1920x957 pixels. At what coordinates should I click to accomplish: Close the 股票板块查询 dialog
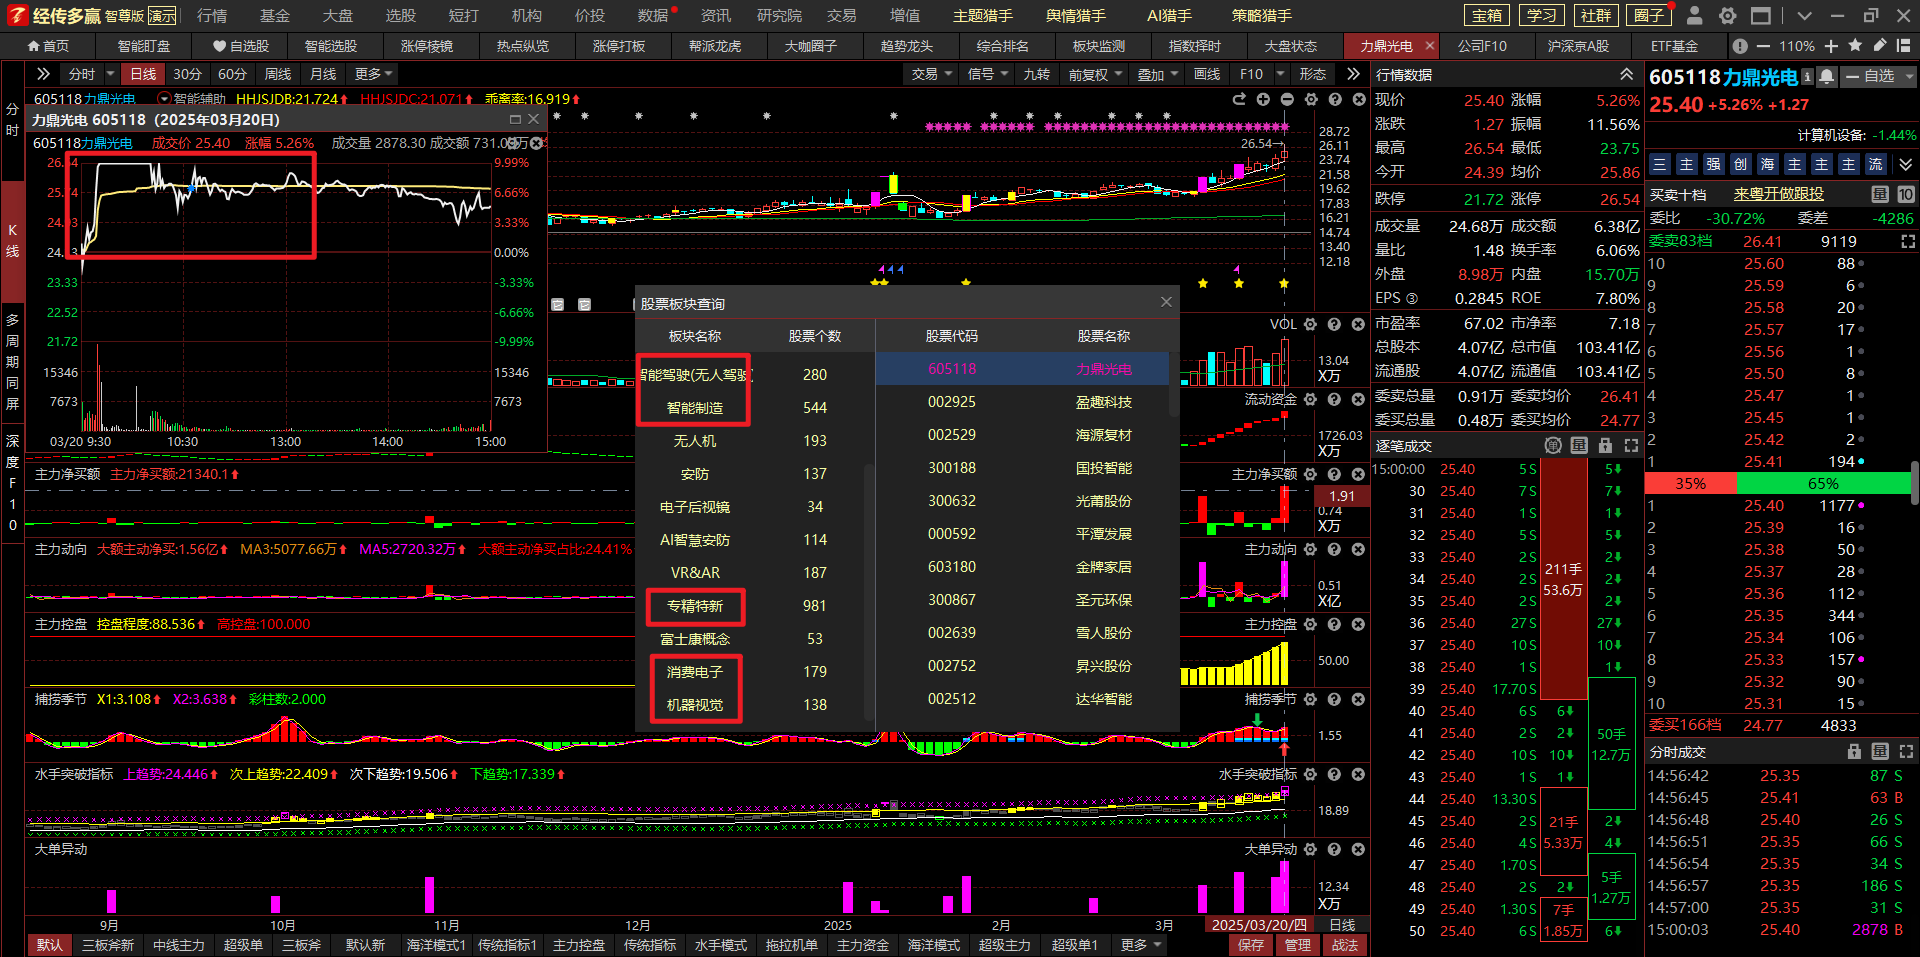pos(1166,302)
